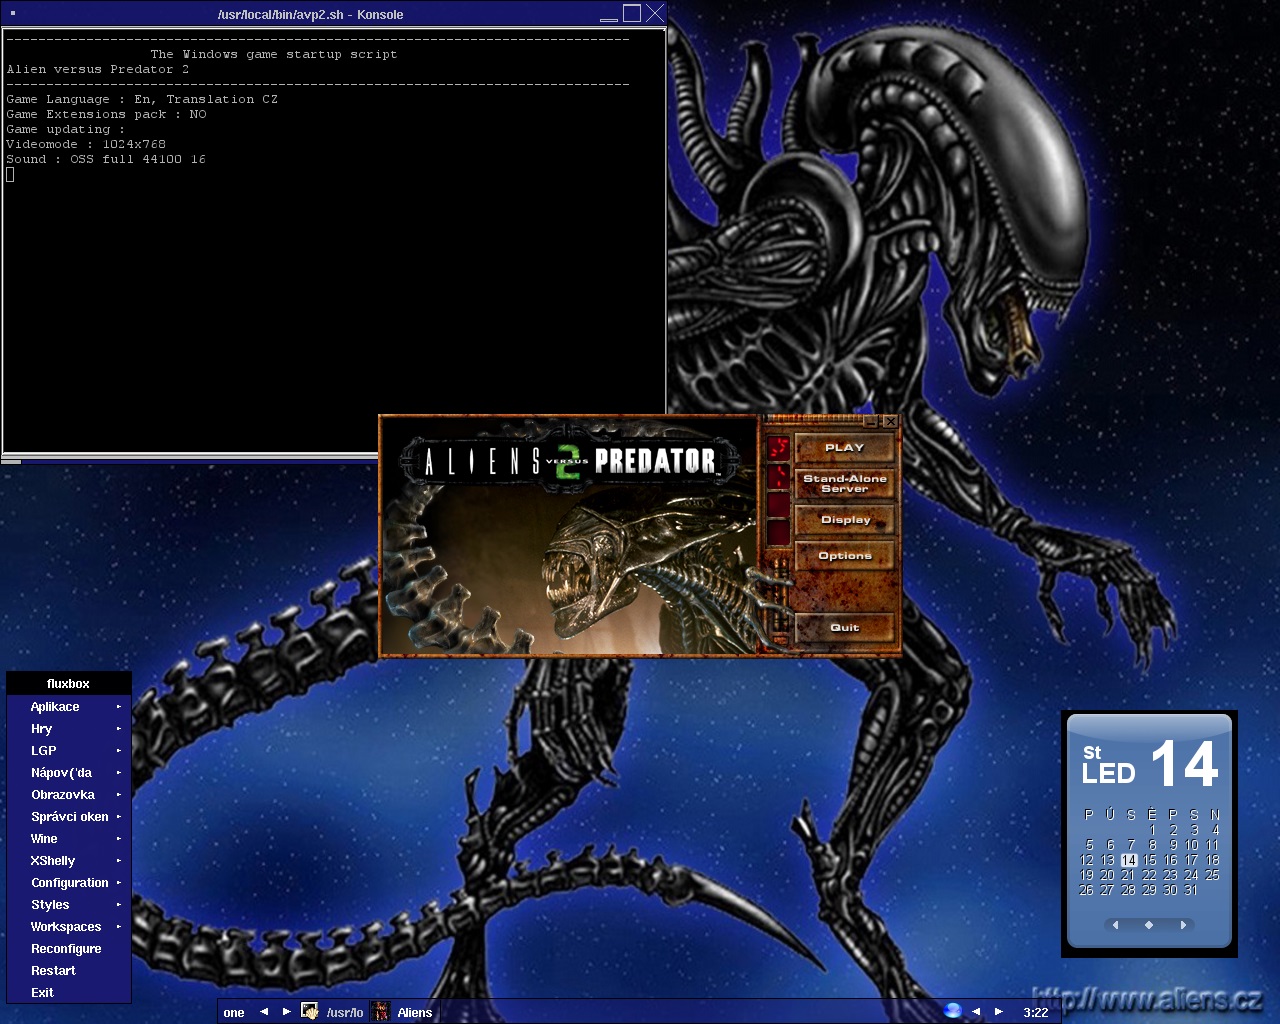1280x1024 pixels.
Task: Expand the LGP submenu arrow
Action: [118, 751]
